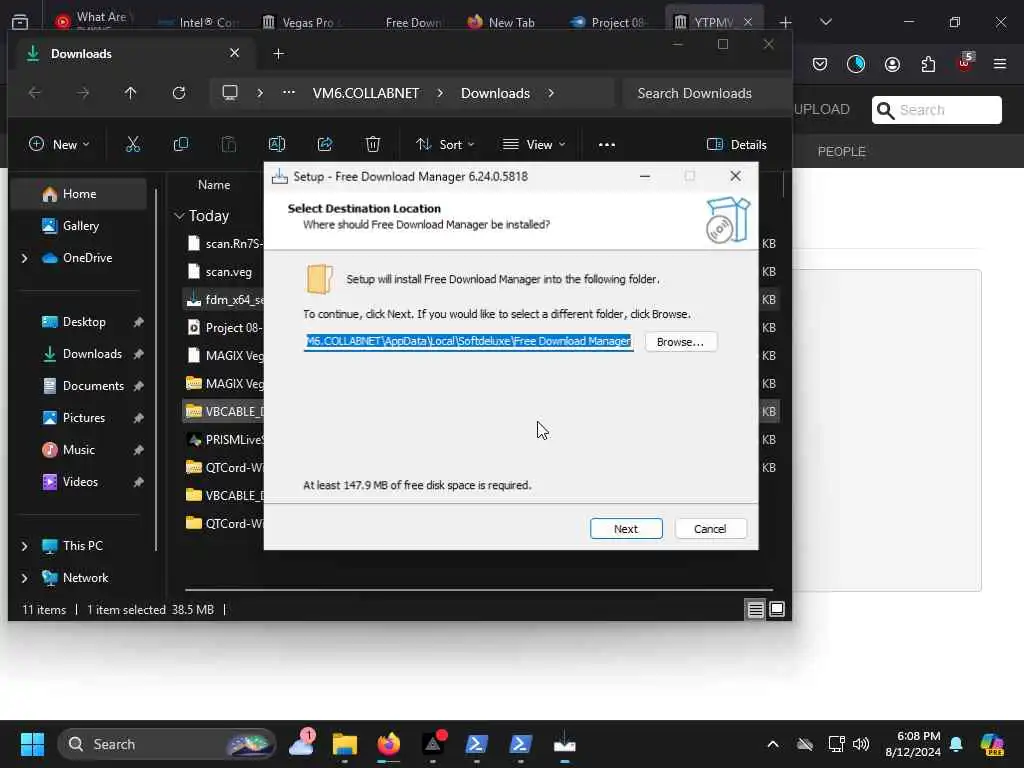Click the Name column header
Image resolution: width=1024 pixels, height=768 pixels.
214,185
